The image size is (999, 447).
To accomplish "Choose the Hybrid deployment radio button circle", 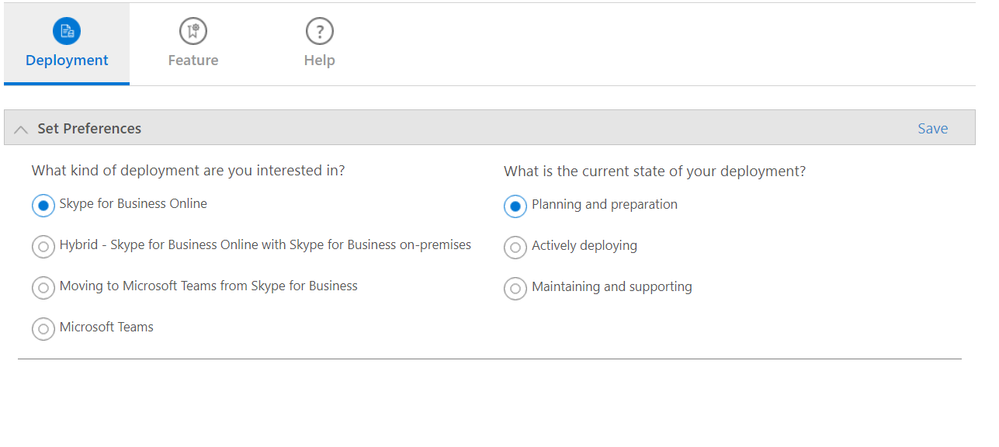I will (x=43, y=246).
